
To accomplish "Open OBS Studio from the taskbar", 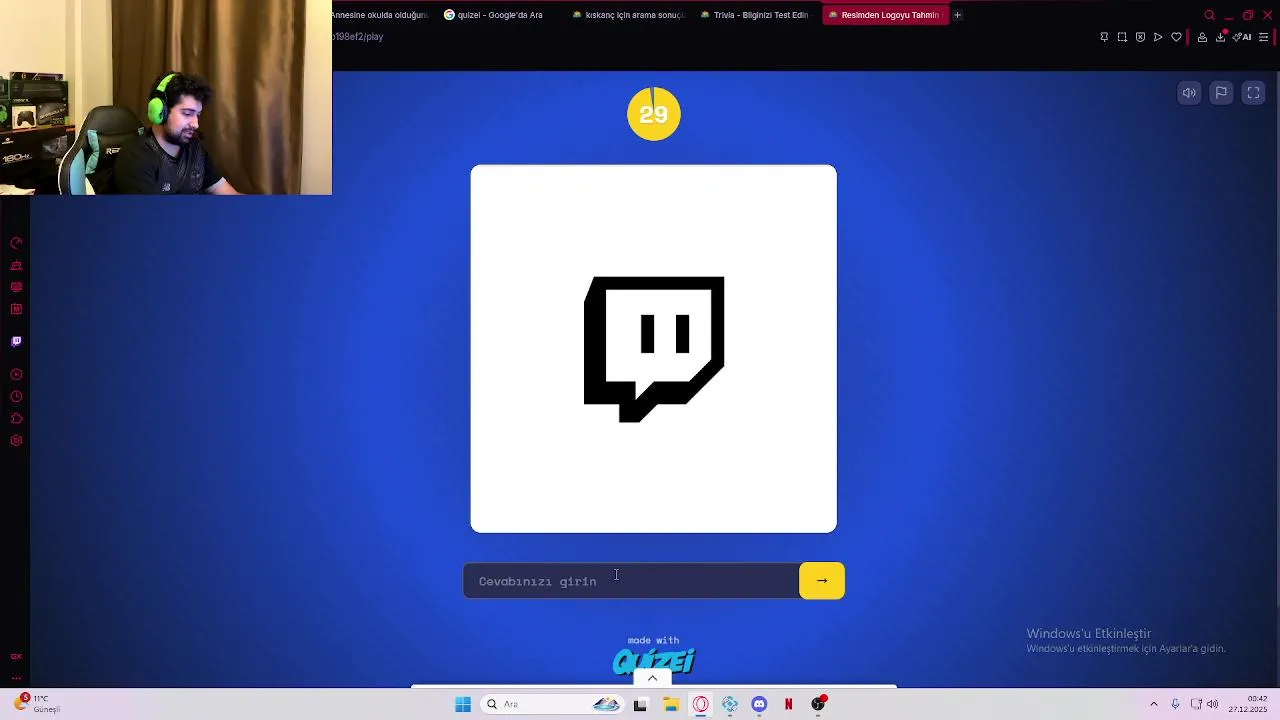I will 818,704.
